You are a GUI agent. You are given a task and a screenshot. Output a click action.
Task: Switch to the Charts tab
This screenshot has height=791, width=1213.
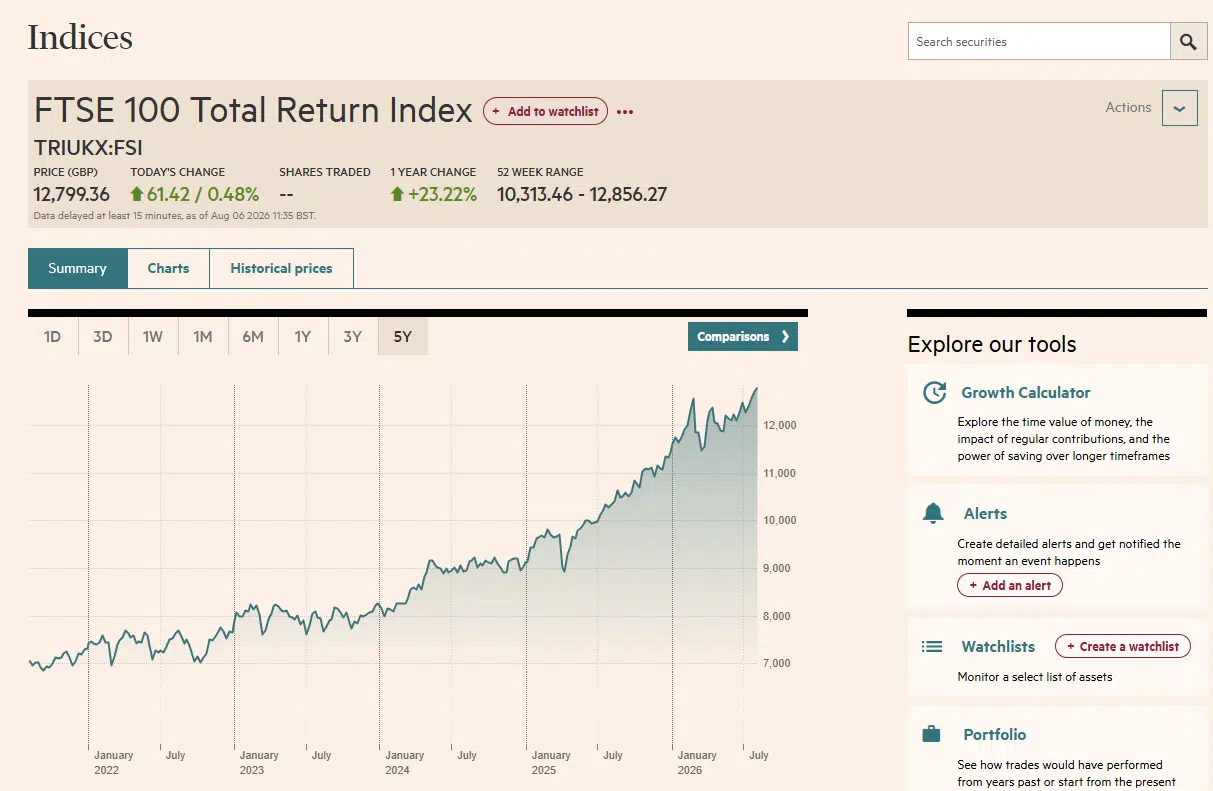click(x=168, y=268)
